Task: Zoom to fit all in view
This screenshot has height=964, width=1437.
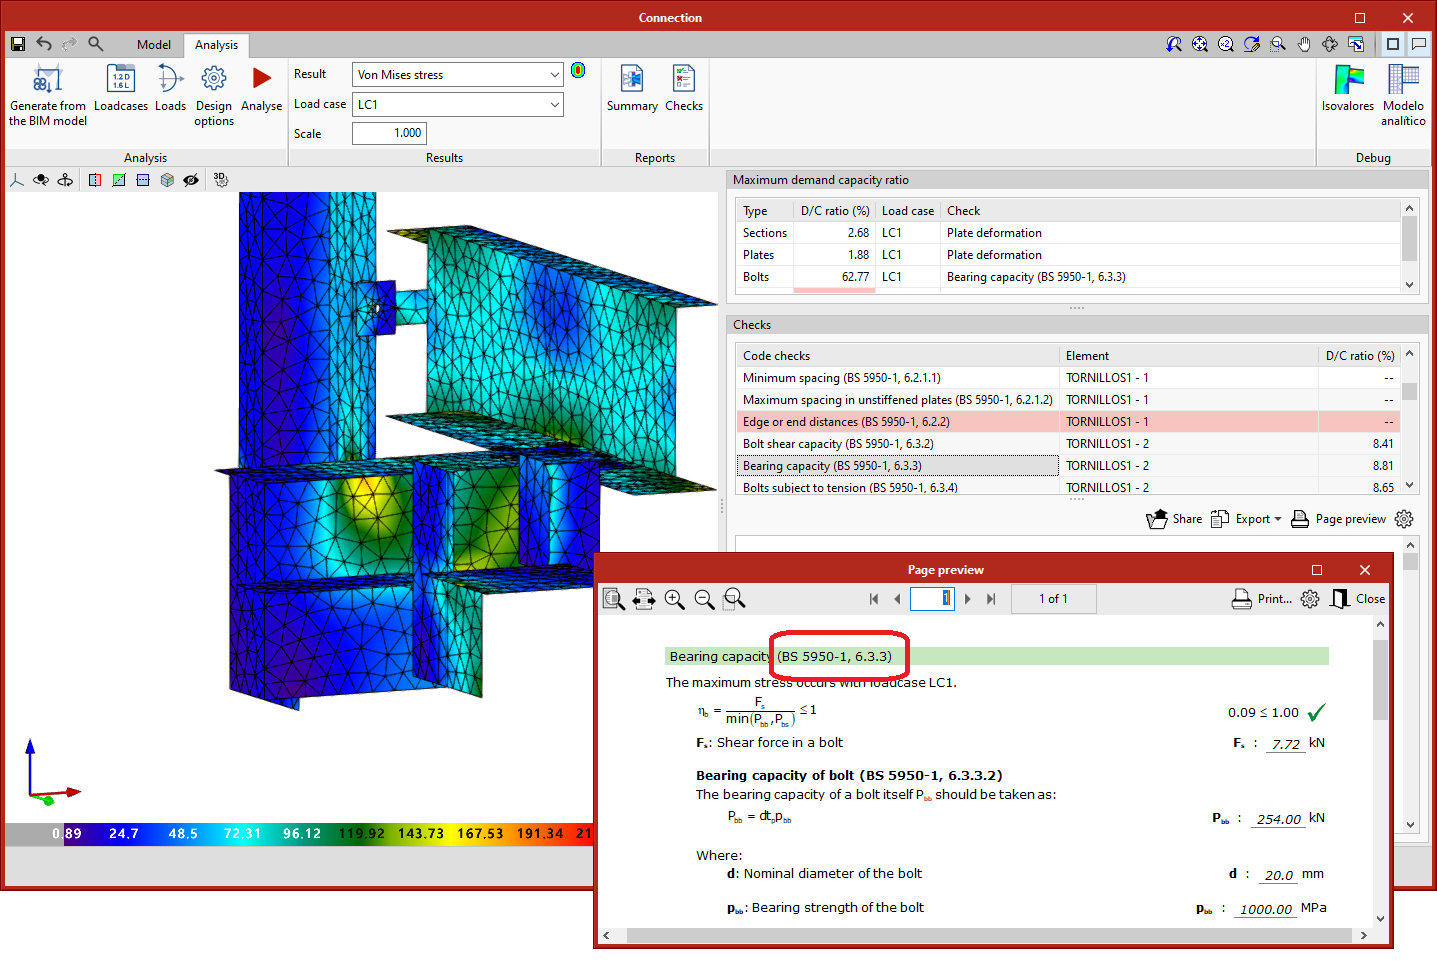Action: coord(1200,44)
